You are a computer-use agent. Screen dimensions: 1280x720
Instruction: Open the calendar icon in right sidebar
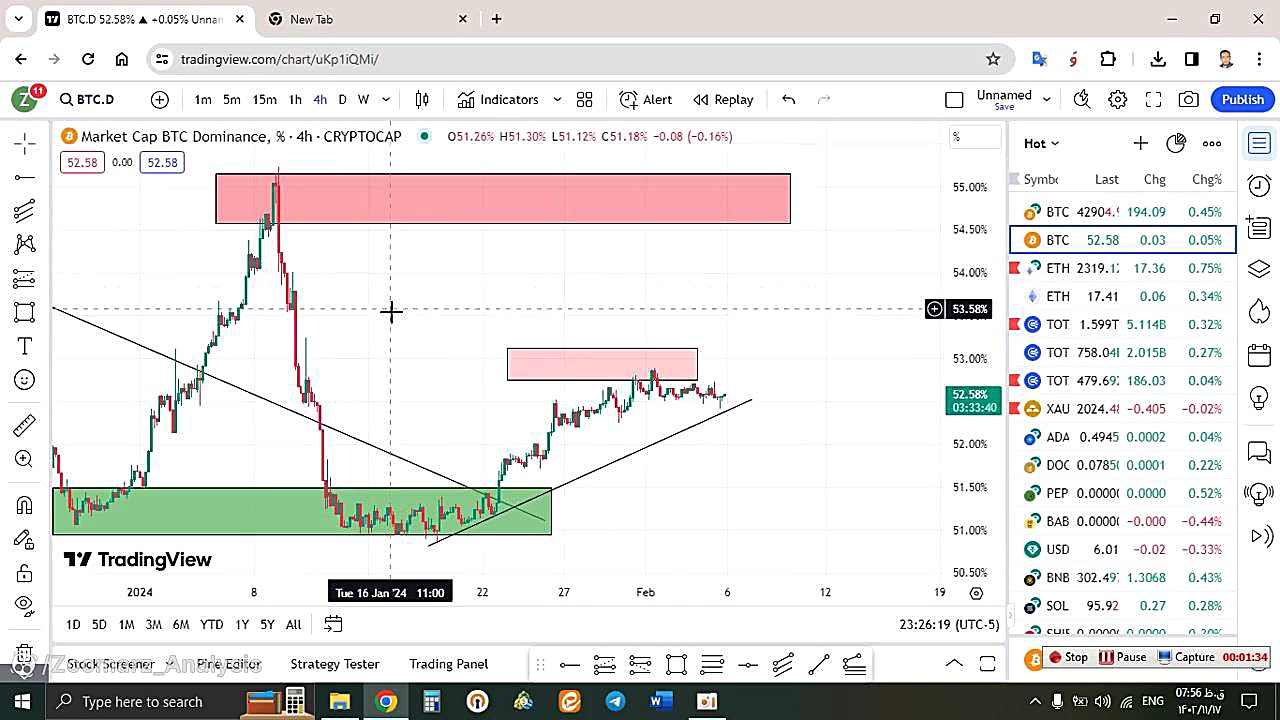pos(1259,355)
